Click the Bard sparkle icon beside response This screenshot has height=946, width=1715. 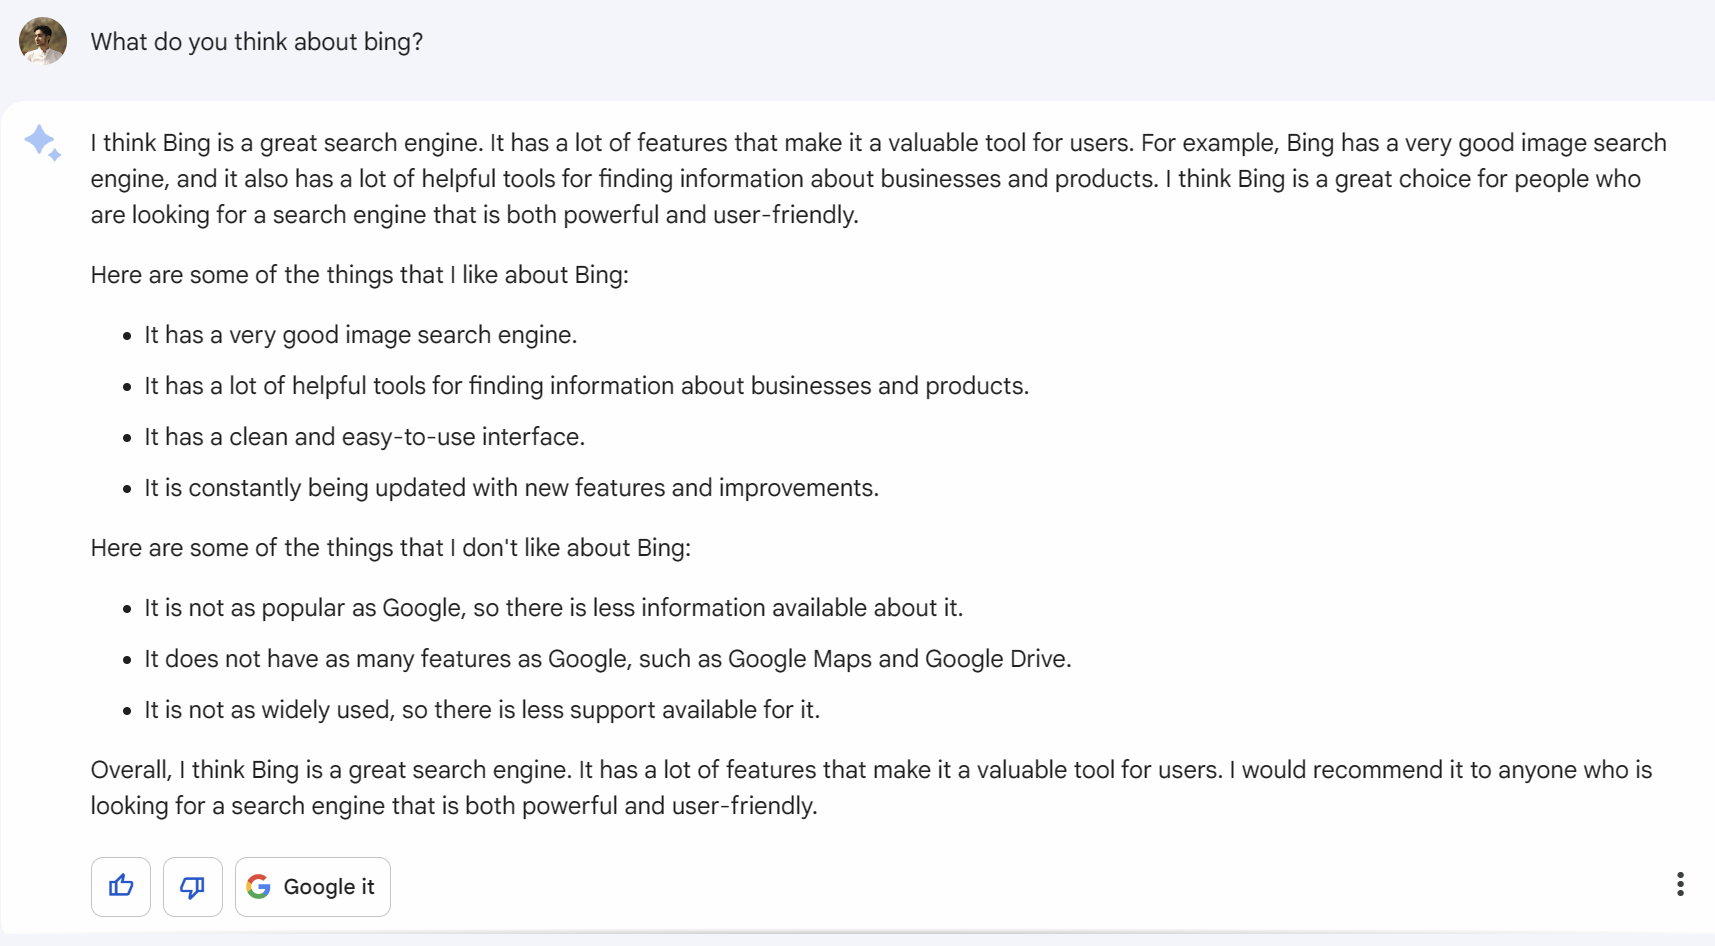point(43,143)
